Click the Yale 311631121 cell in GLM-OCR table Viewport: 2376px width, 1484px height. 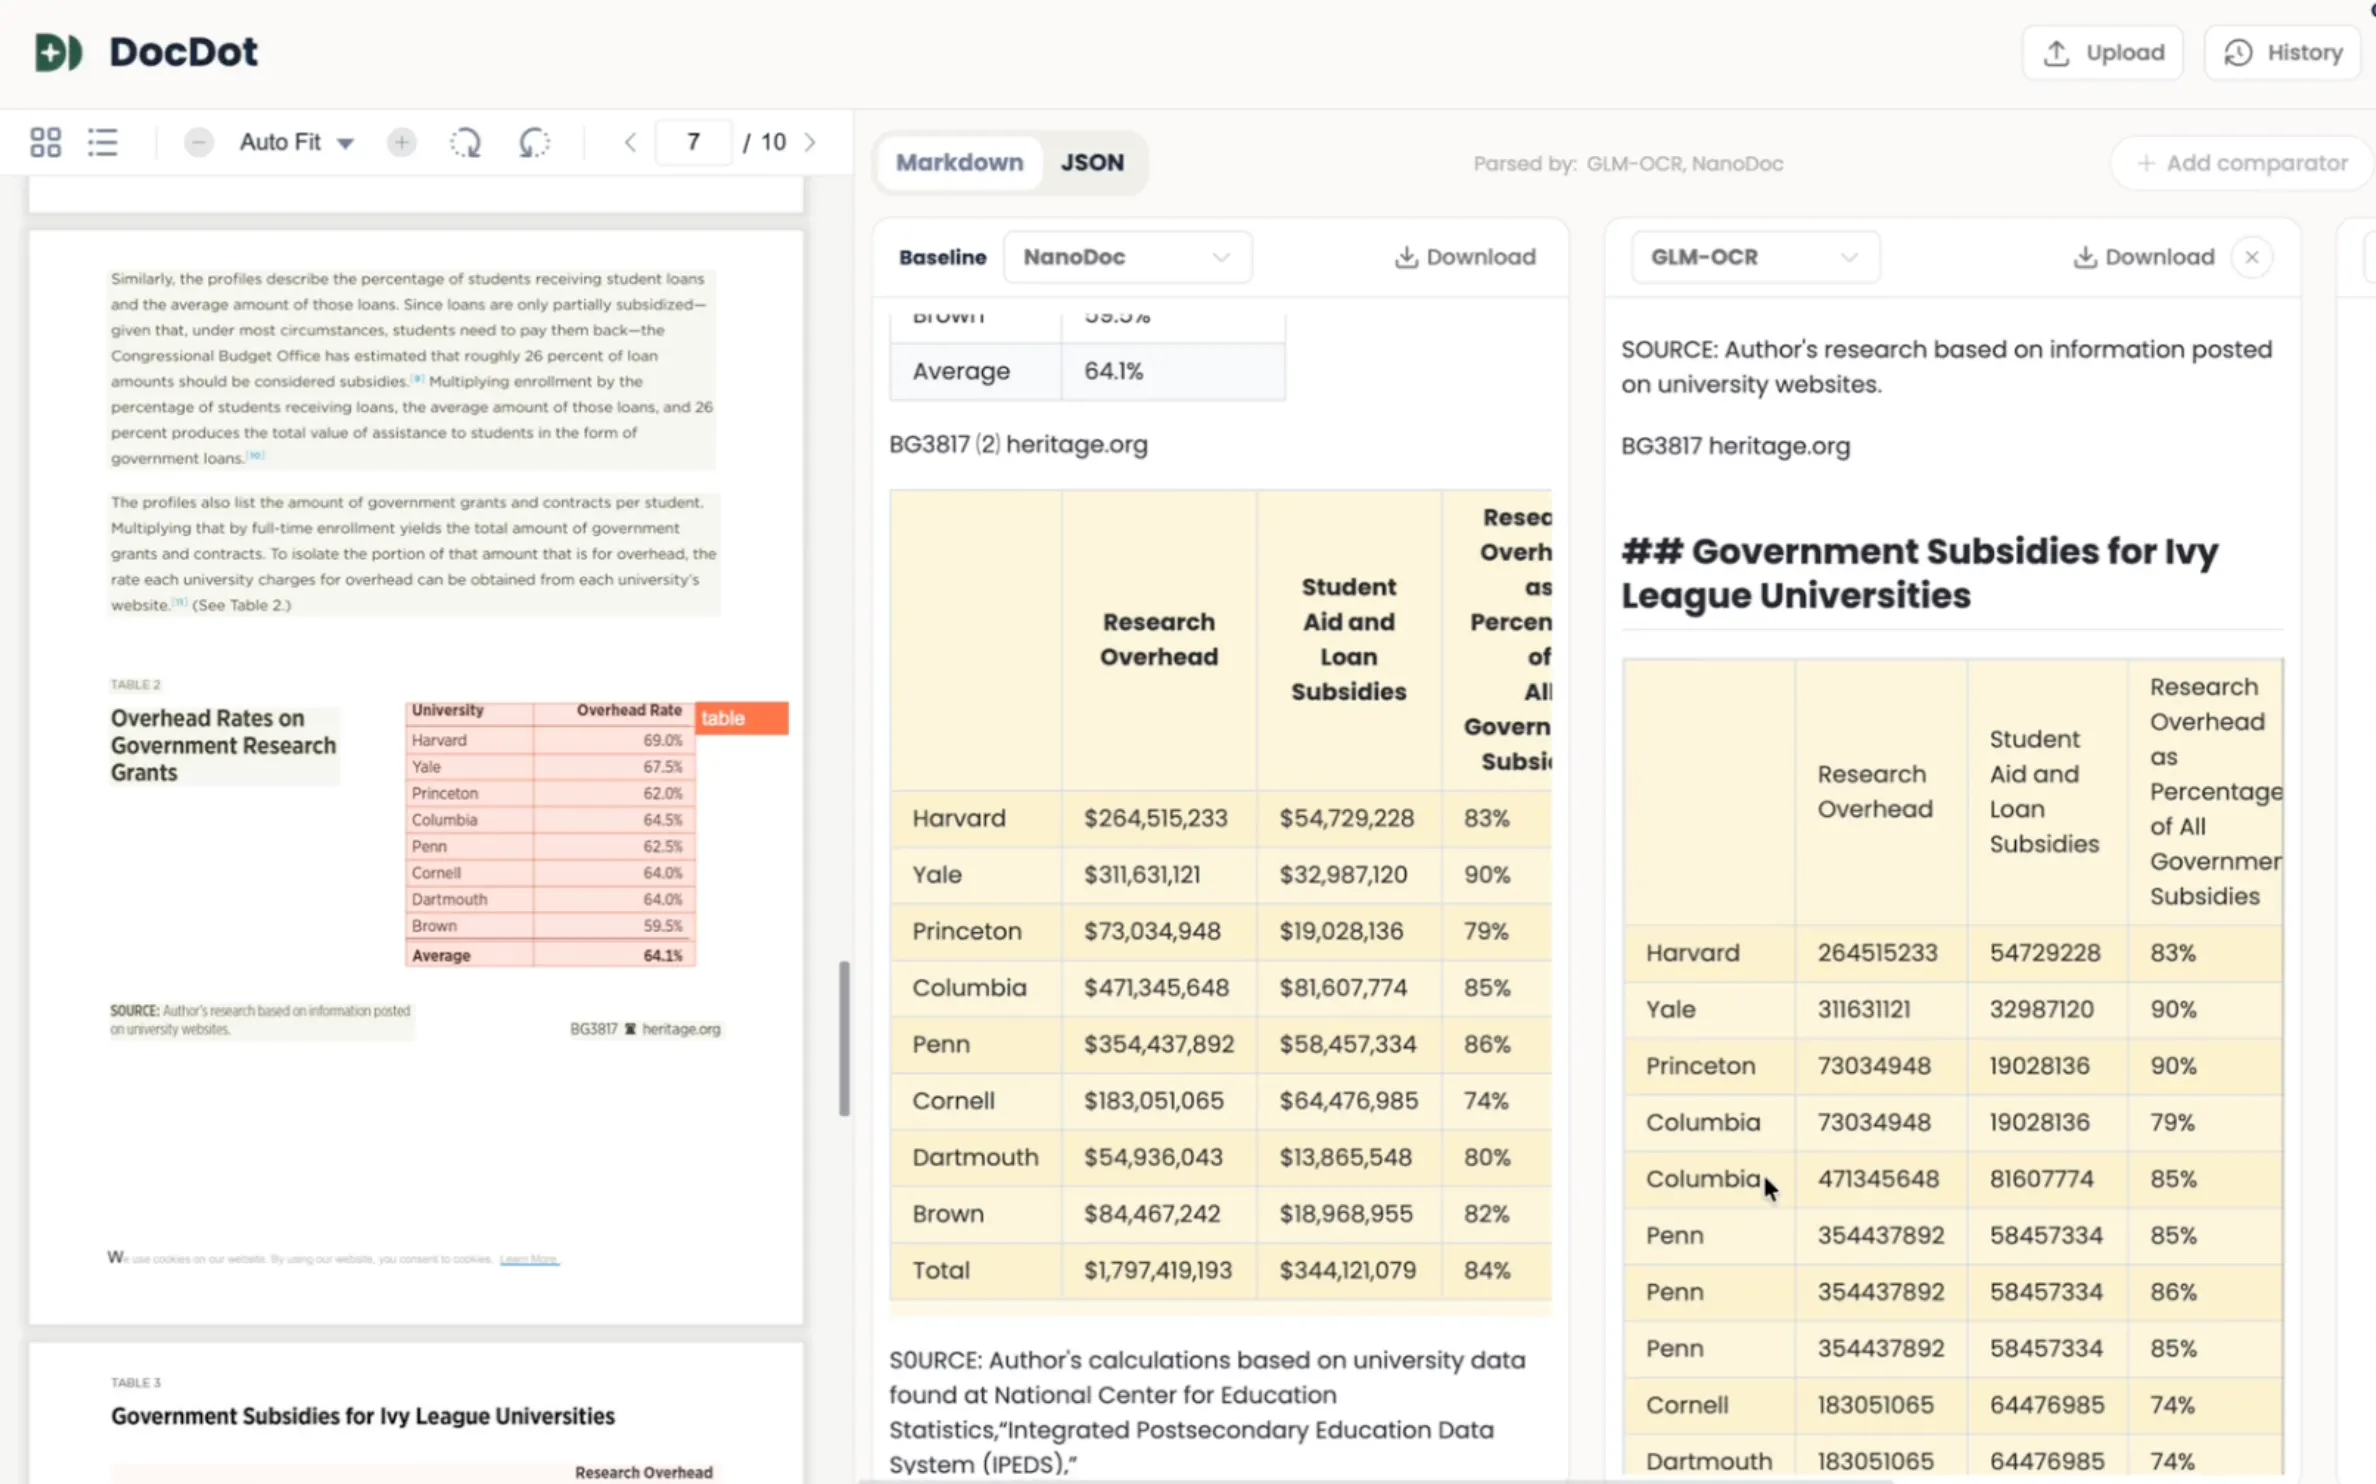1881,1009
